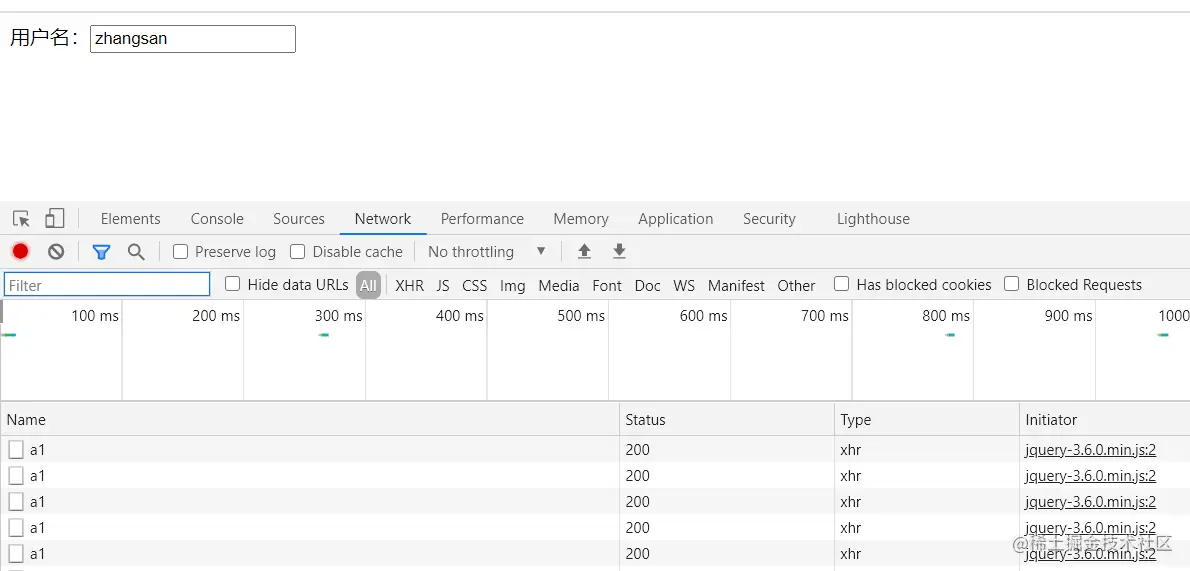
Task: Open the No throttling dropdown
Action: click(x=487, y=251)
